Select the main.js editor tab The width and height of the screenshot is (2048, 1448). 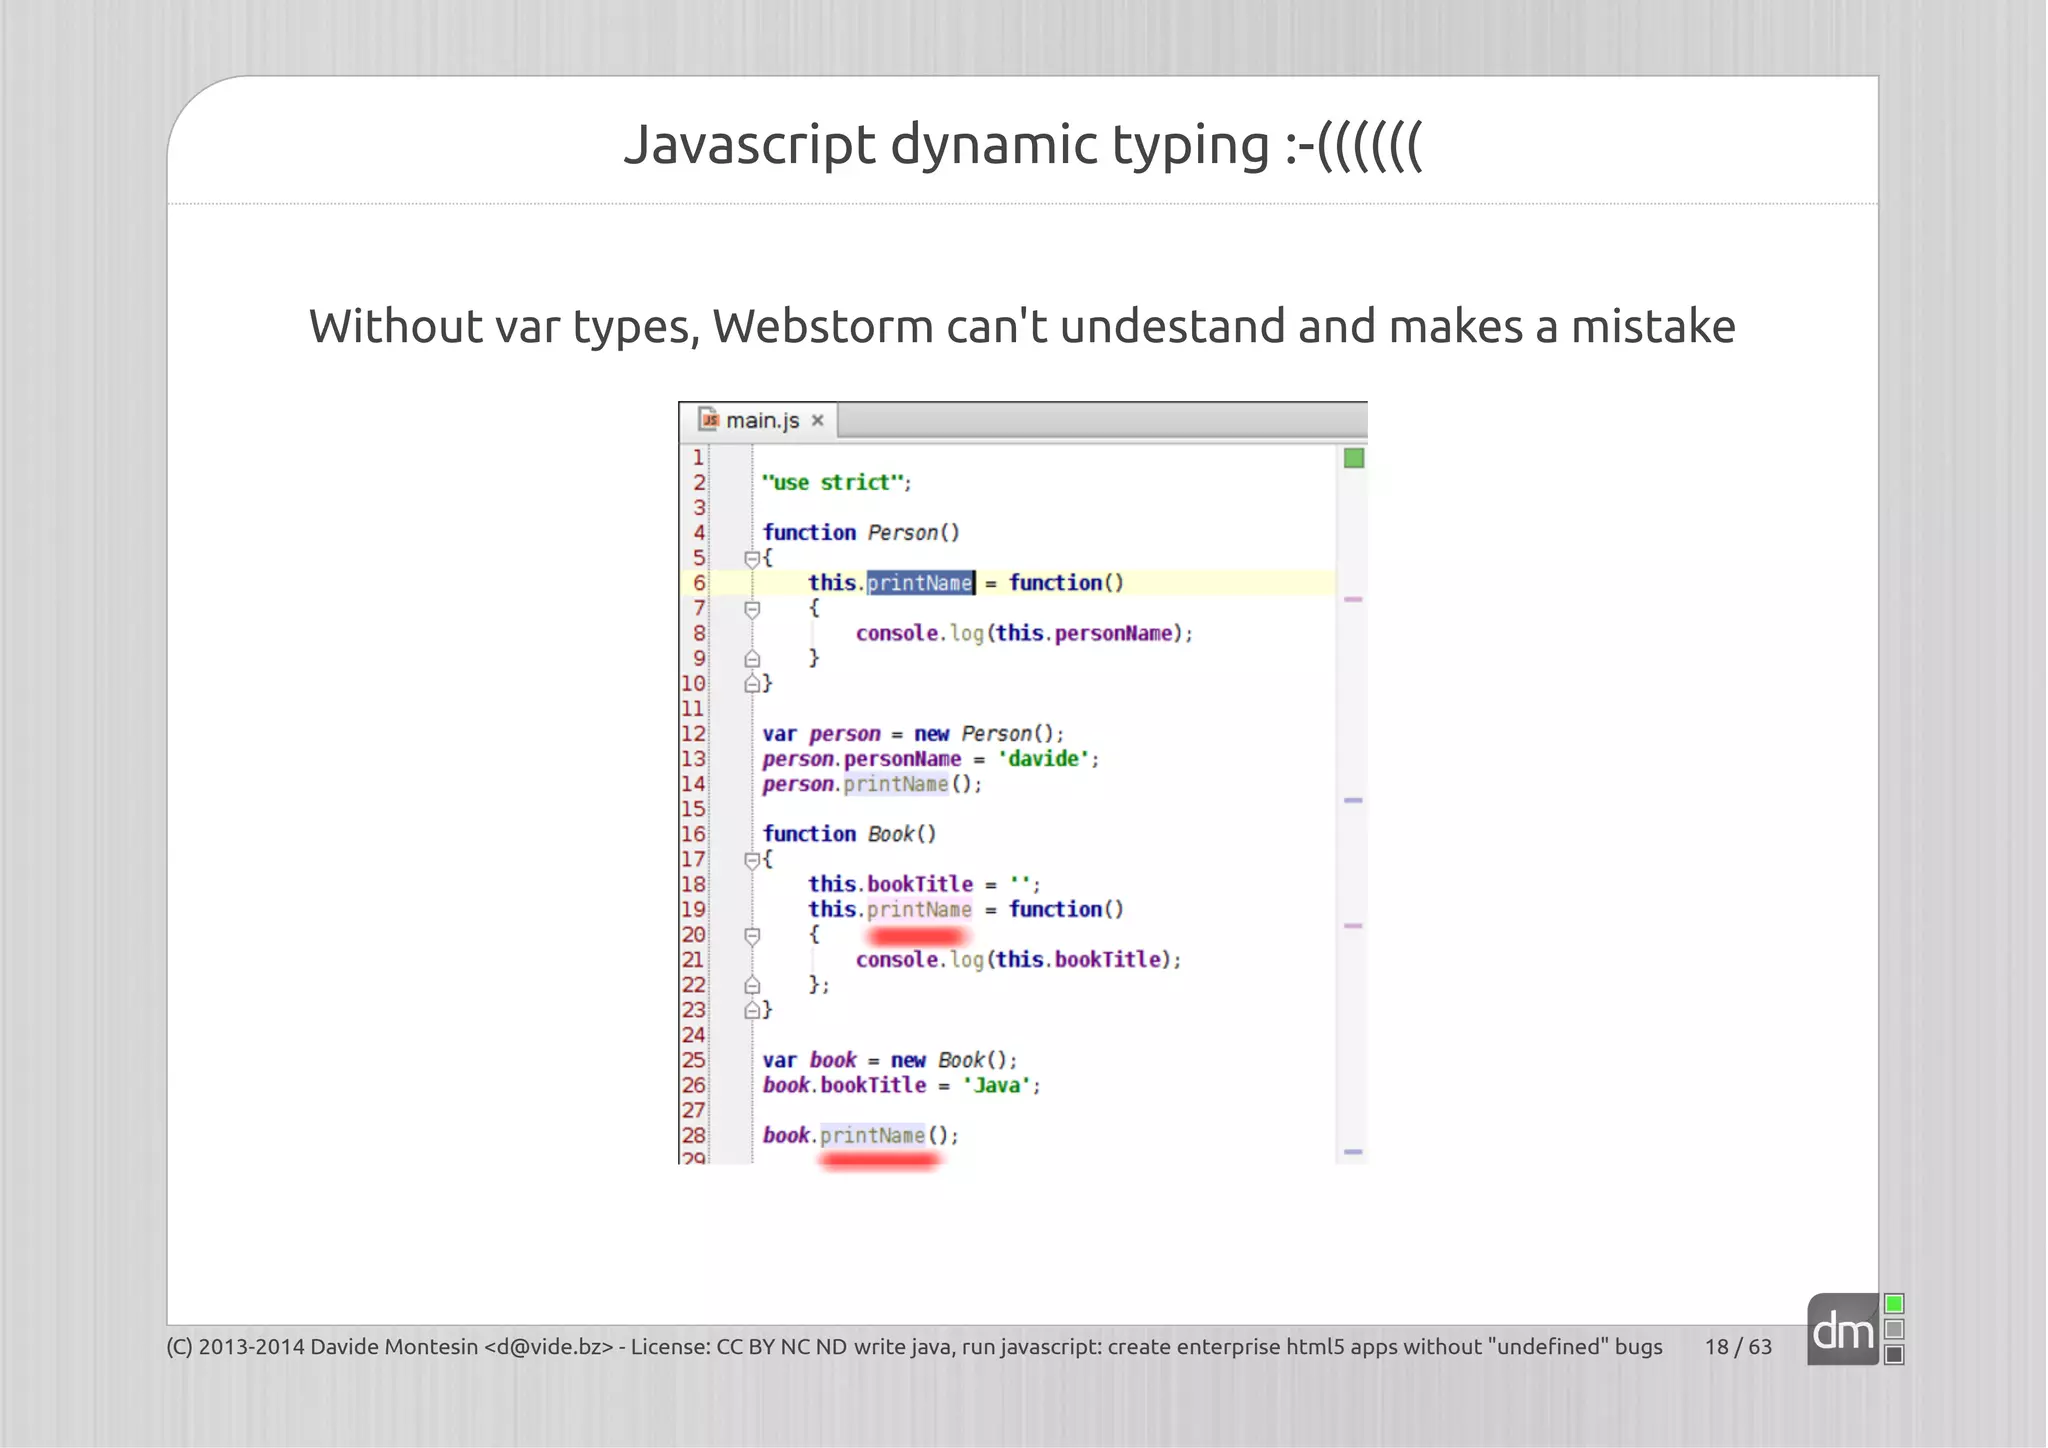coord(759,421)
